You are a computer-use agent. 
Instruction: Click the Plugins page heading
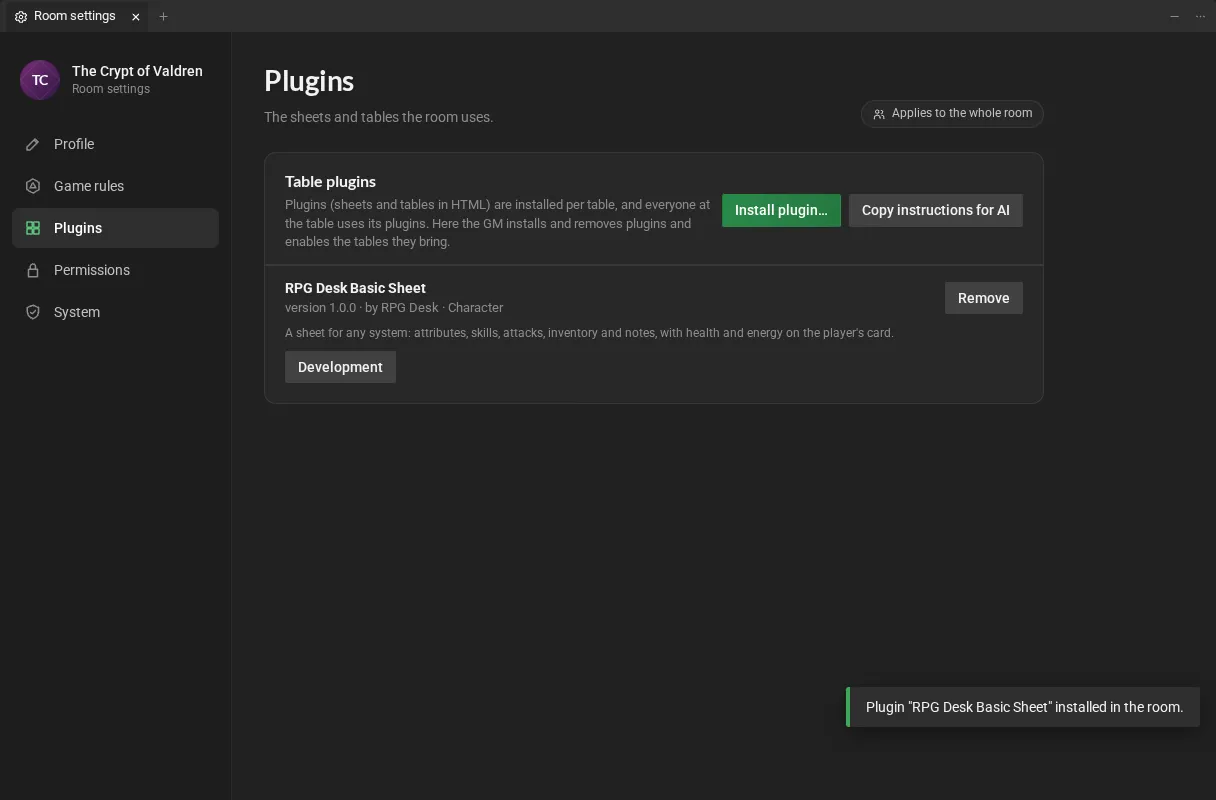tap(309, 81)
